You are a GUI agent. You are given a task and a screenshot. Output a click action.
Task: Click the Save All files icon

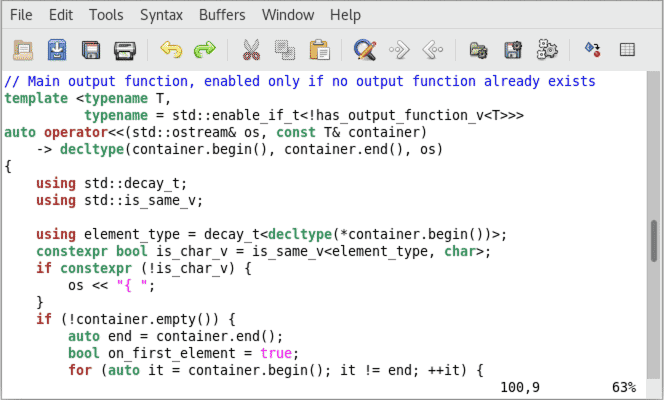(91, 49)
